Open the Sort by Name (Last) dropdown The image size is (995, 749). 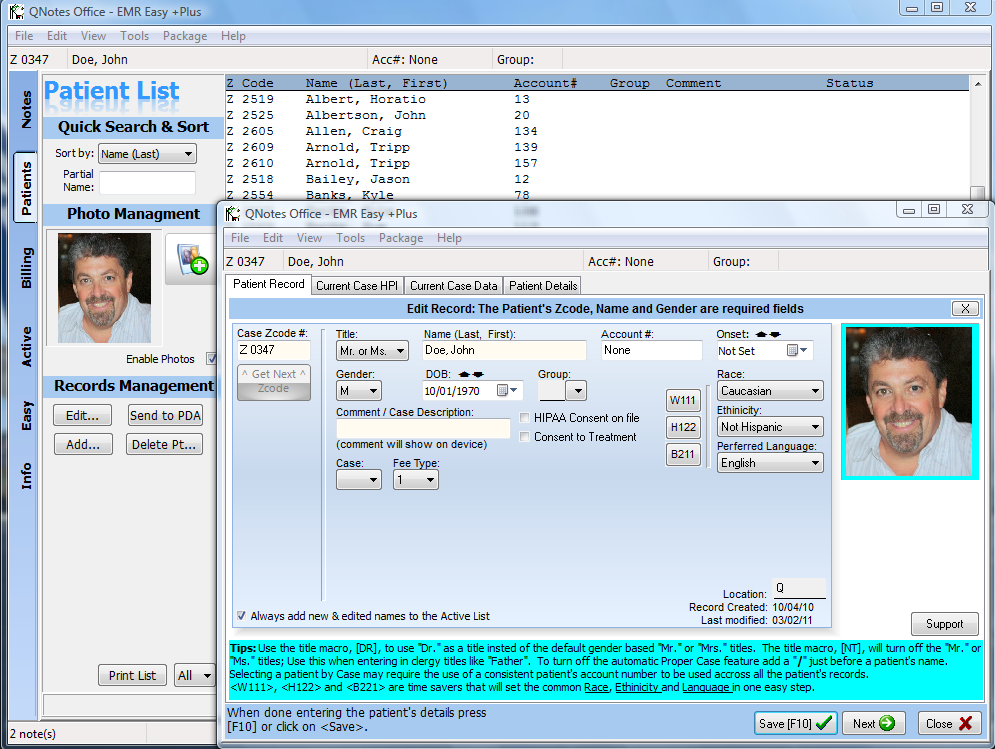tap(148, 154)
